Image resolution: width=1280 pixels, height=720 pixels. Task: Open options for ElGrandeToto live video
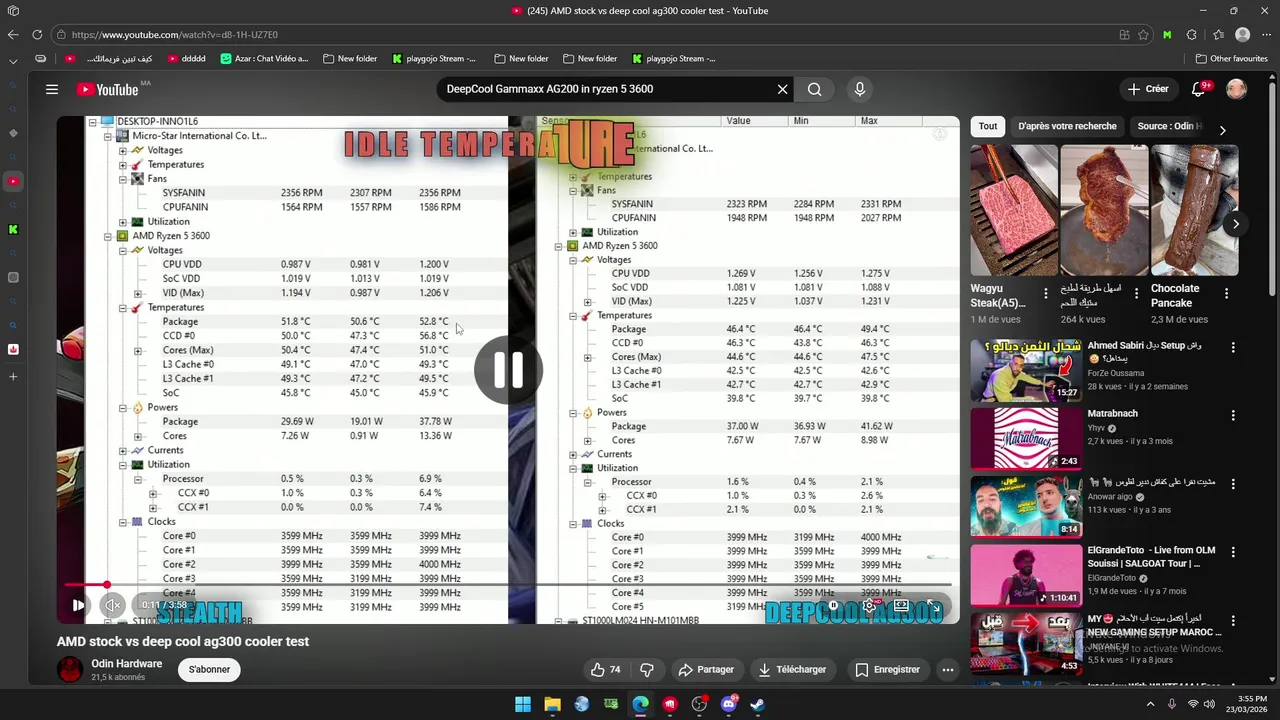1233,552
